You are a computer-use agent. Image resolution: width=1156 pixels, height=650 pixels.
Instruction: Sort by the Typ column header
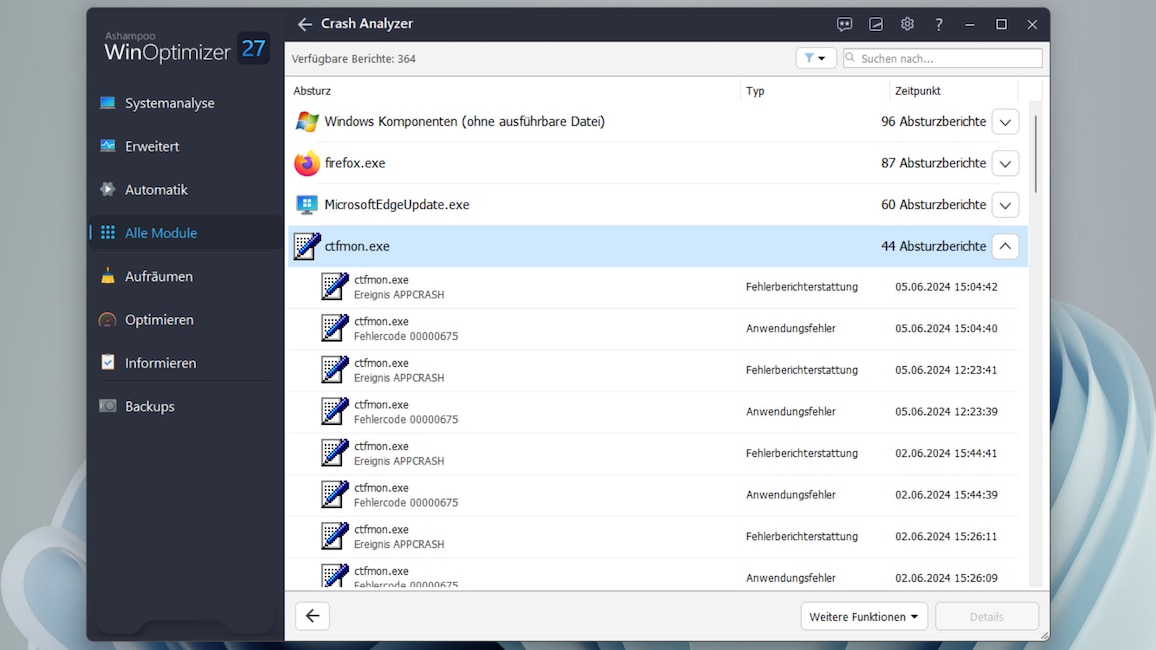pos(755,91)
